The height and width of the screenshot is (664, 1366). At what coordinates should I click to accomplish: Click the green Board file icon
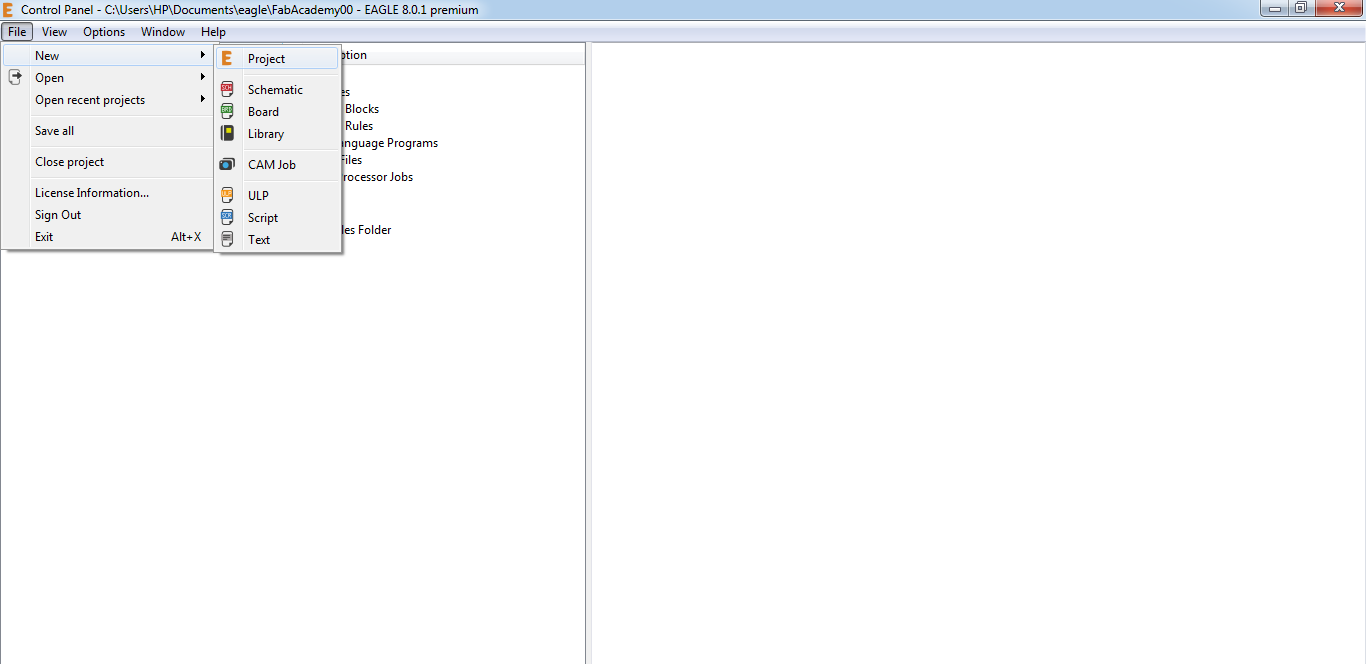coord(227,111)
